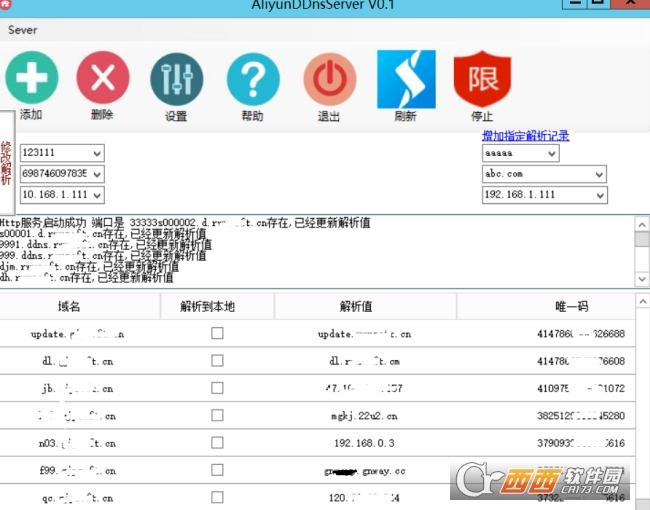The height and width of the screenshot is (510, 650).
Task: Click the log panel scroll-up arrow
Action: (x=642, y=225)
